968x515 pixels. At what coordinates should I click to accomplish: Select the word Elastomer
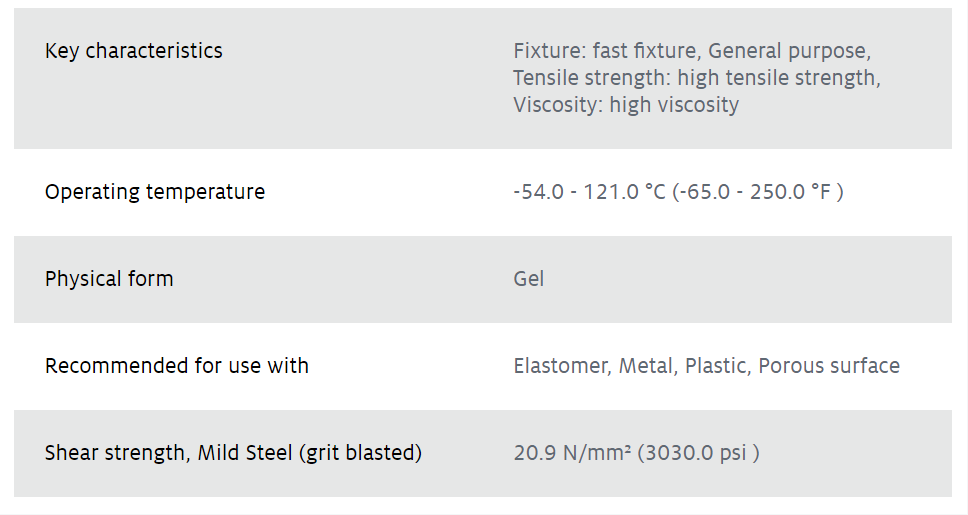point(560,366)
